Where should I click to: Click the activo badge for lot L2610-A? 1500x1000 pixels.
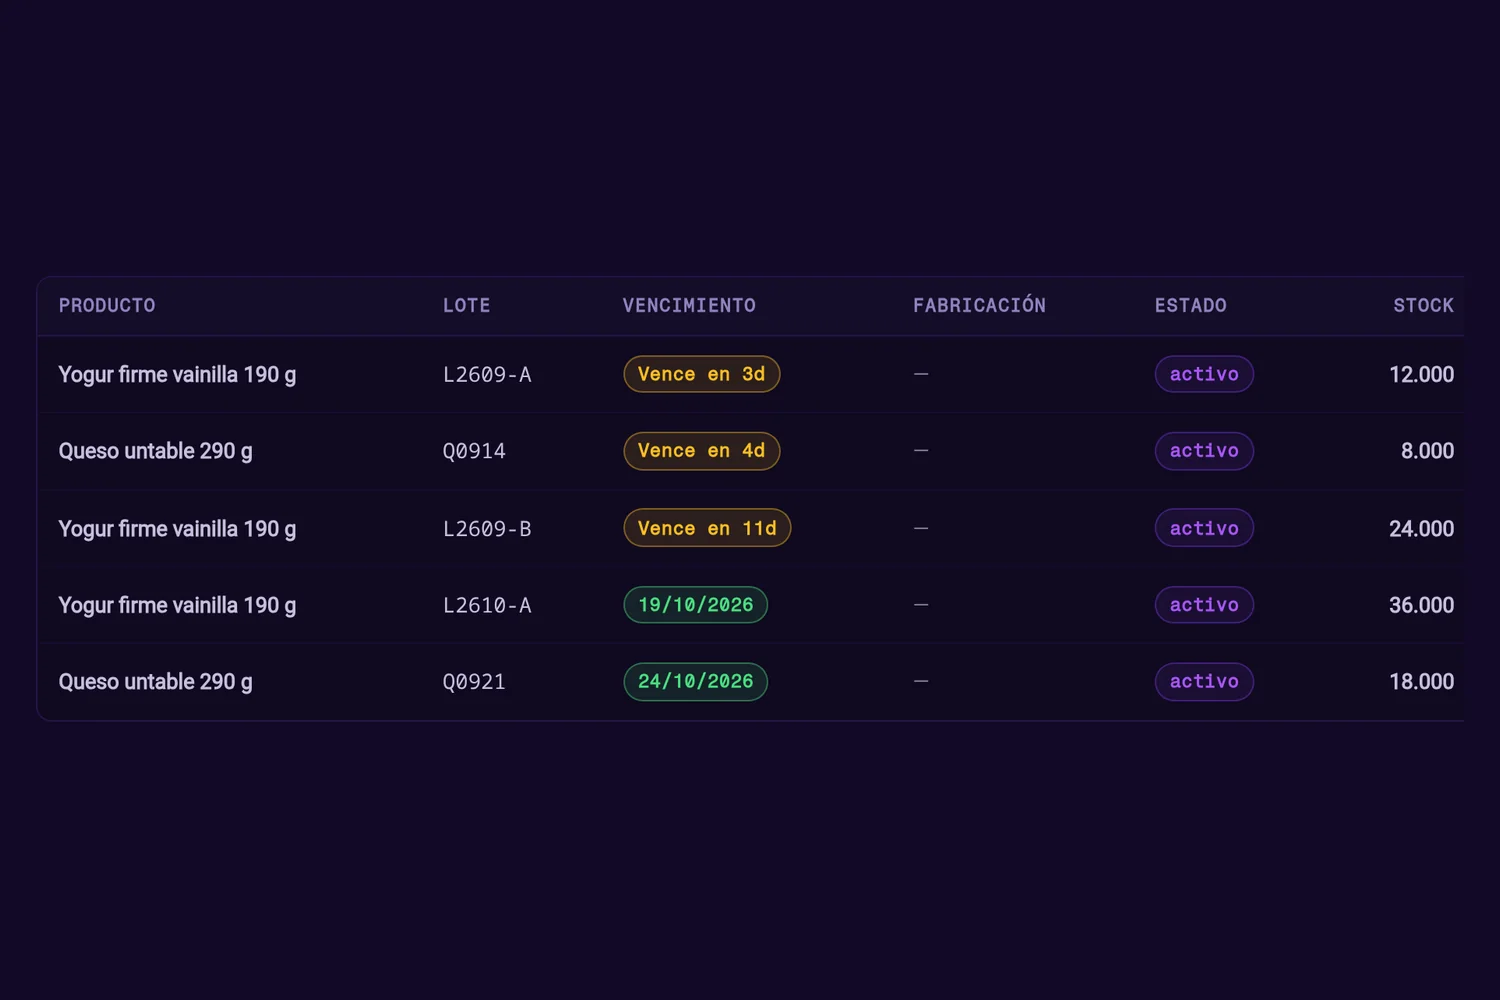tap(1204, 605)
